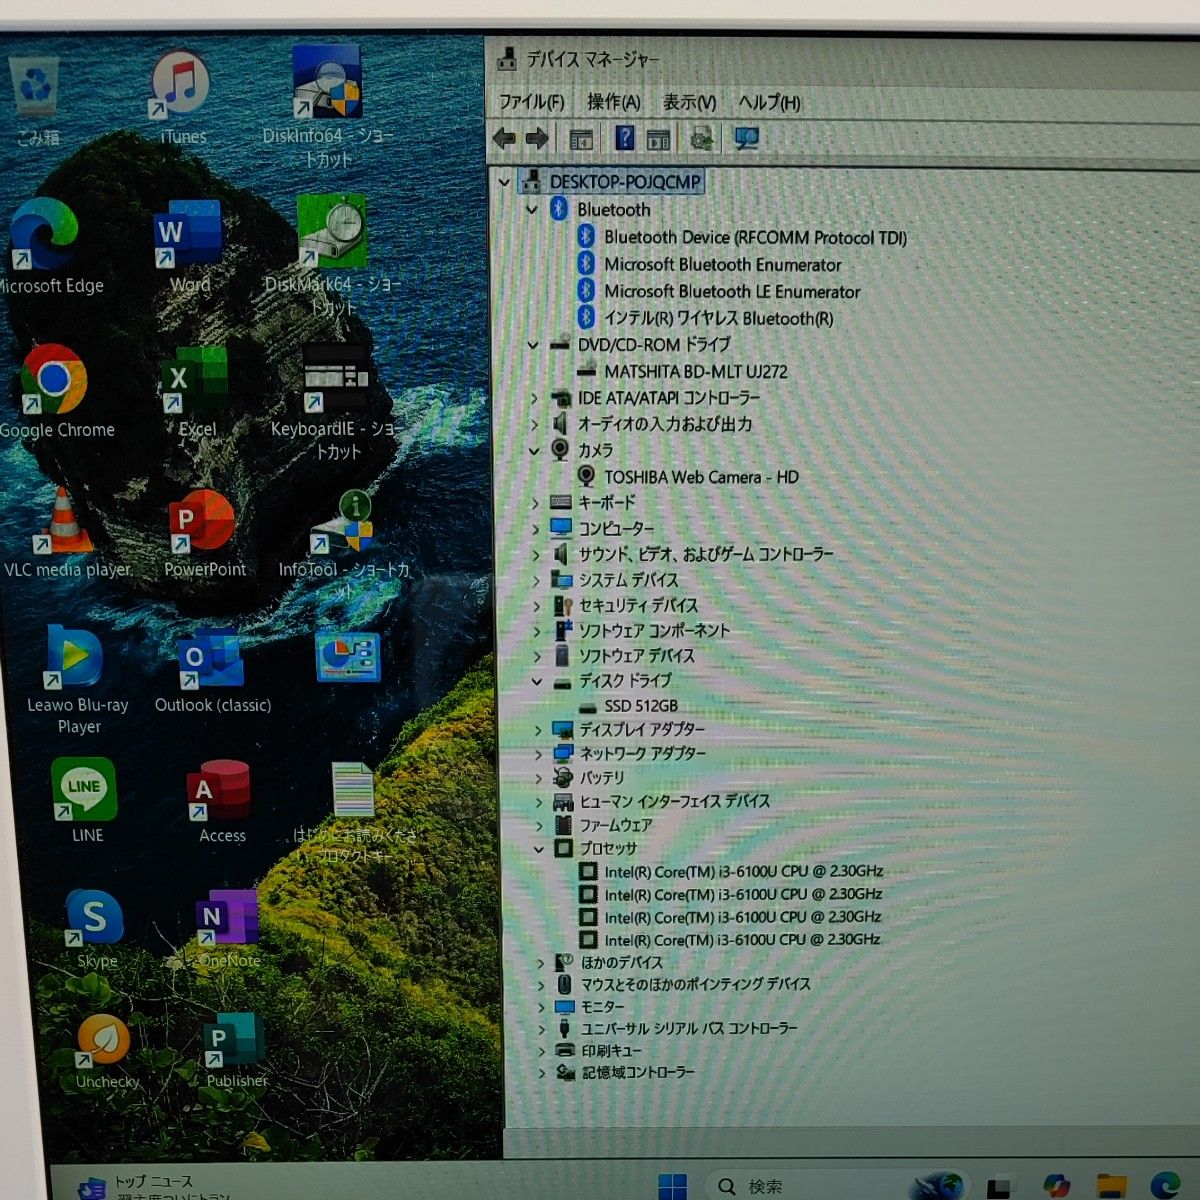Click the scan for hardware changes monitor icon
Viewport: 1200px width, 1200px height.
pos(746,138)
